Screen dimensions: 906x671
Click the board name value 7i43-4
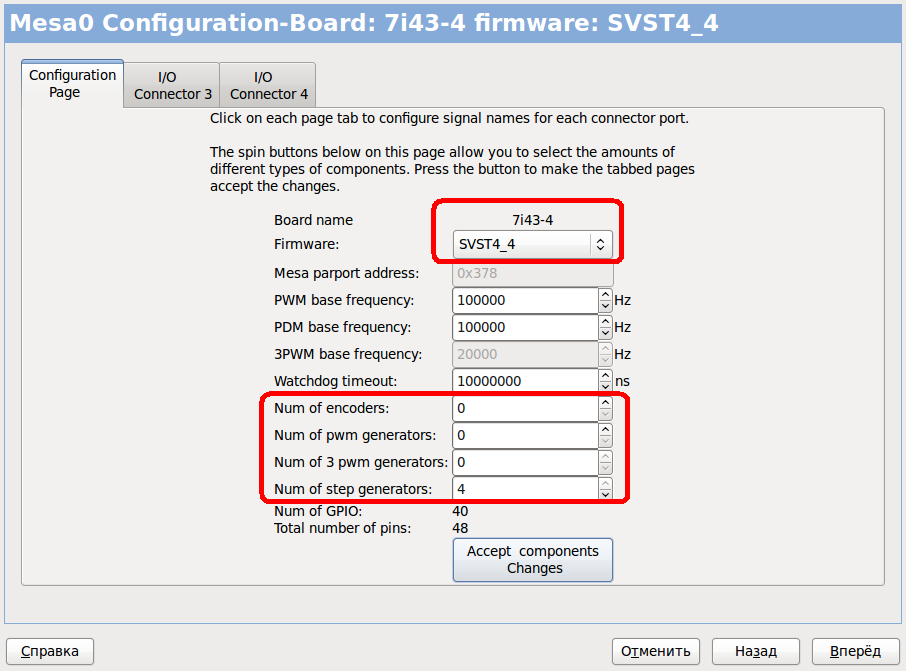pos(532,220)
